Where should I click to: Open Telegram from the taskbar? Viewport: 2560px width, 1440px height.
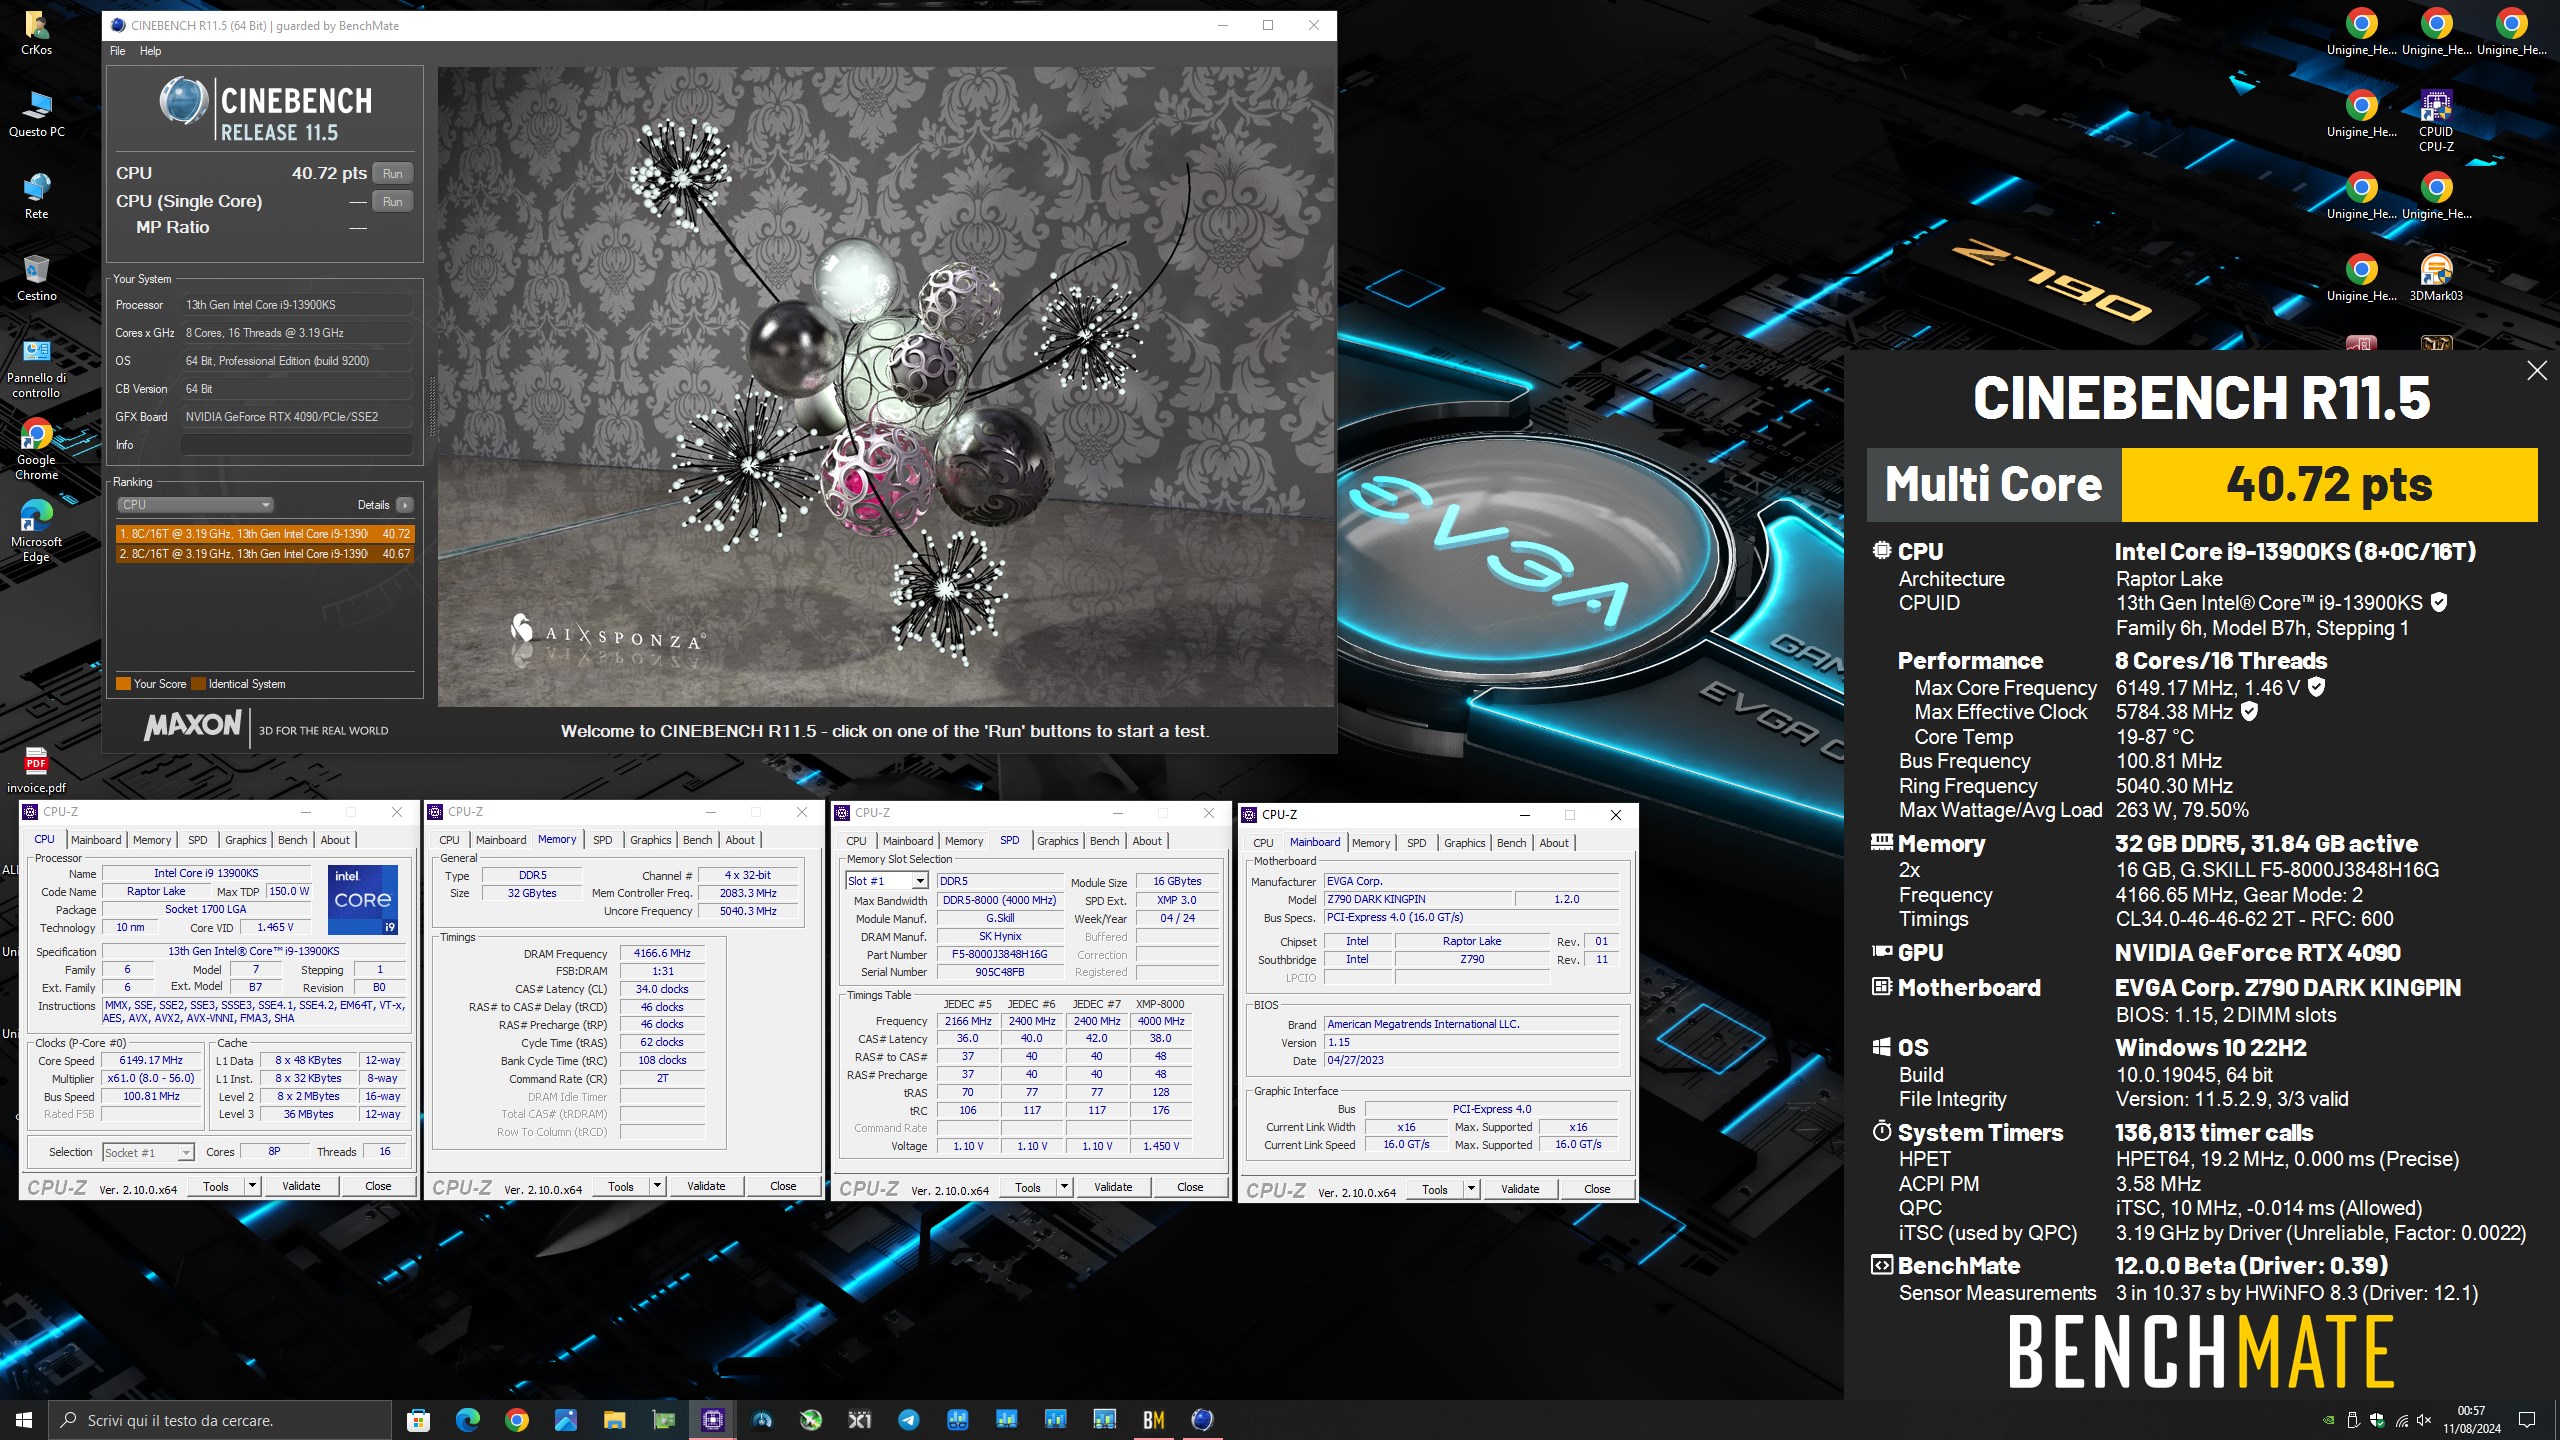tap(908, 1420)
